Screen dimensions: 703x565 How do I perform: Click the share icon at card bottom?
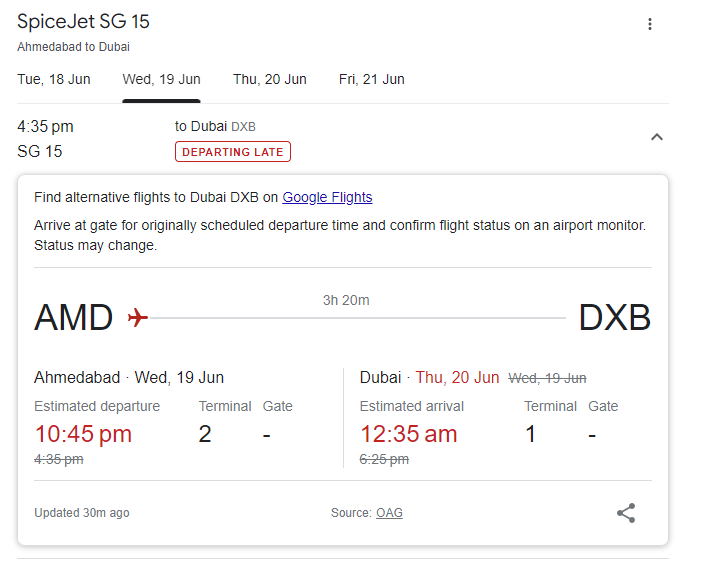(x=626, y=513)
